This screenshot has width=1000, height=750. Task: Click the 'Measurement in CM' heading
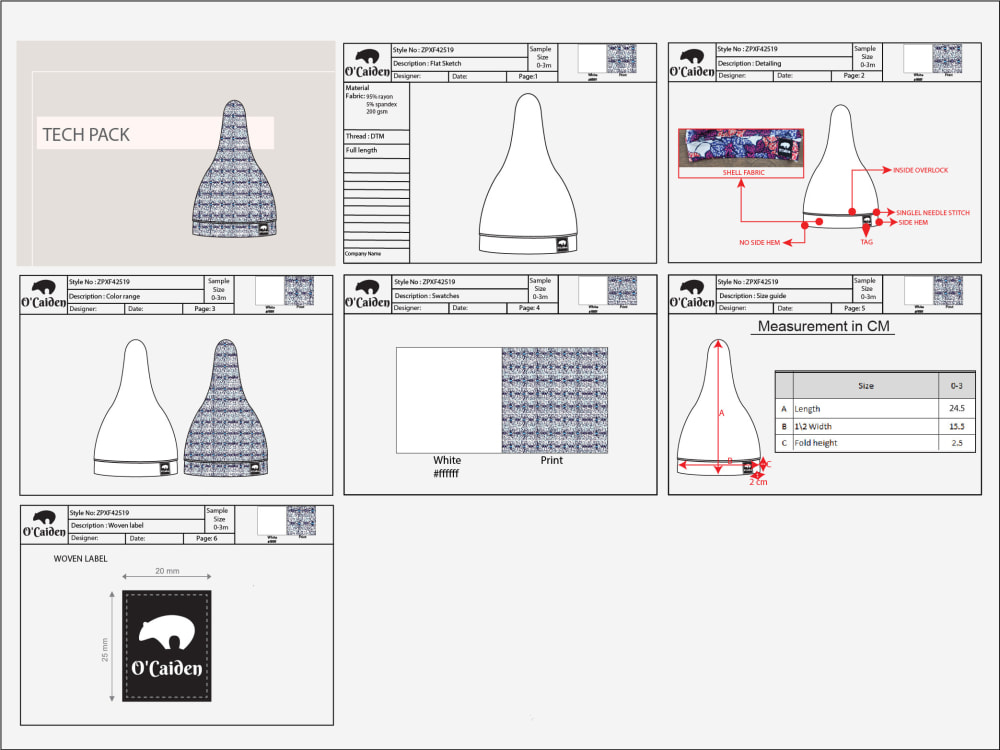click(823, 327)
